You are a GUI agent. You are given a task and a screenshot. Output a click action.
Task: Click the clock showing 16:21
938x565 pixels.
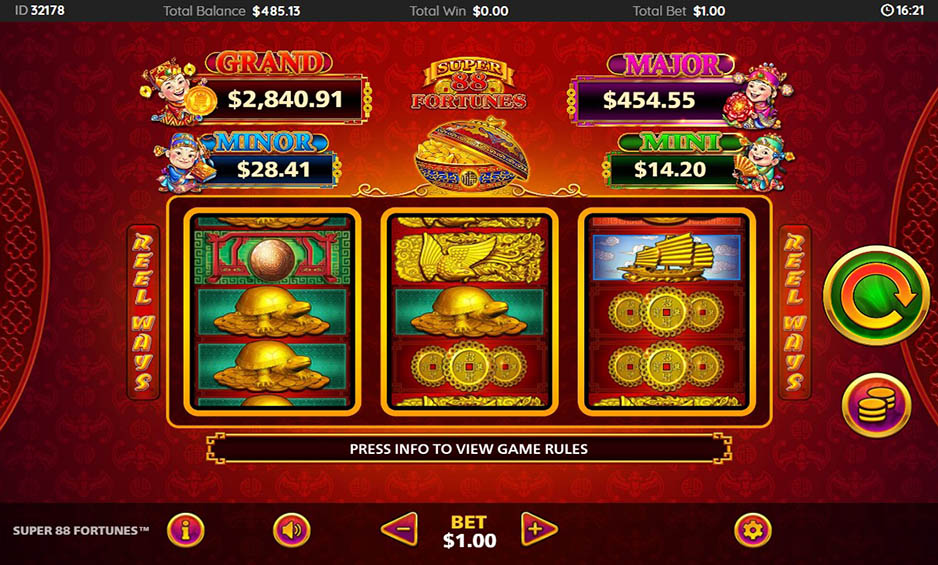[902, 11]
